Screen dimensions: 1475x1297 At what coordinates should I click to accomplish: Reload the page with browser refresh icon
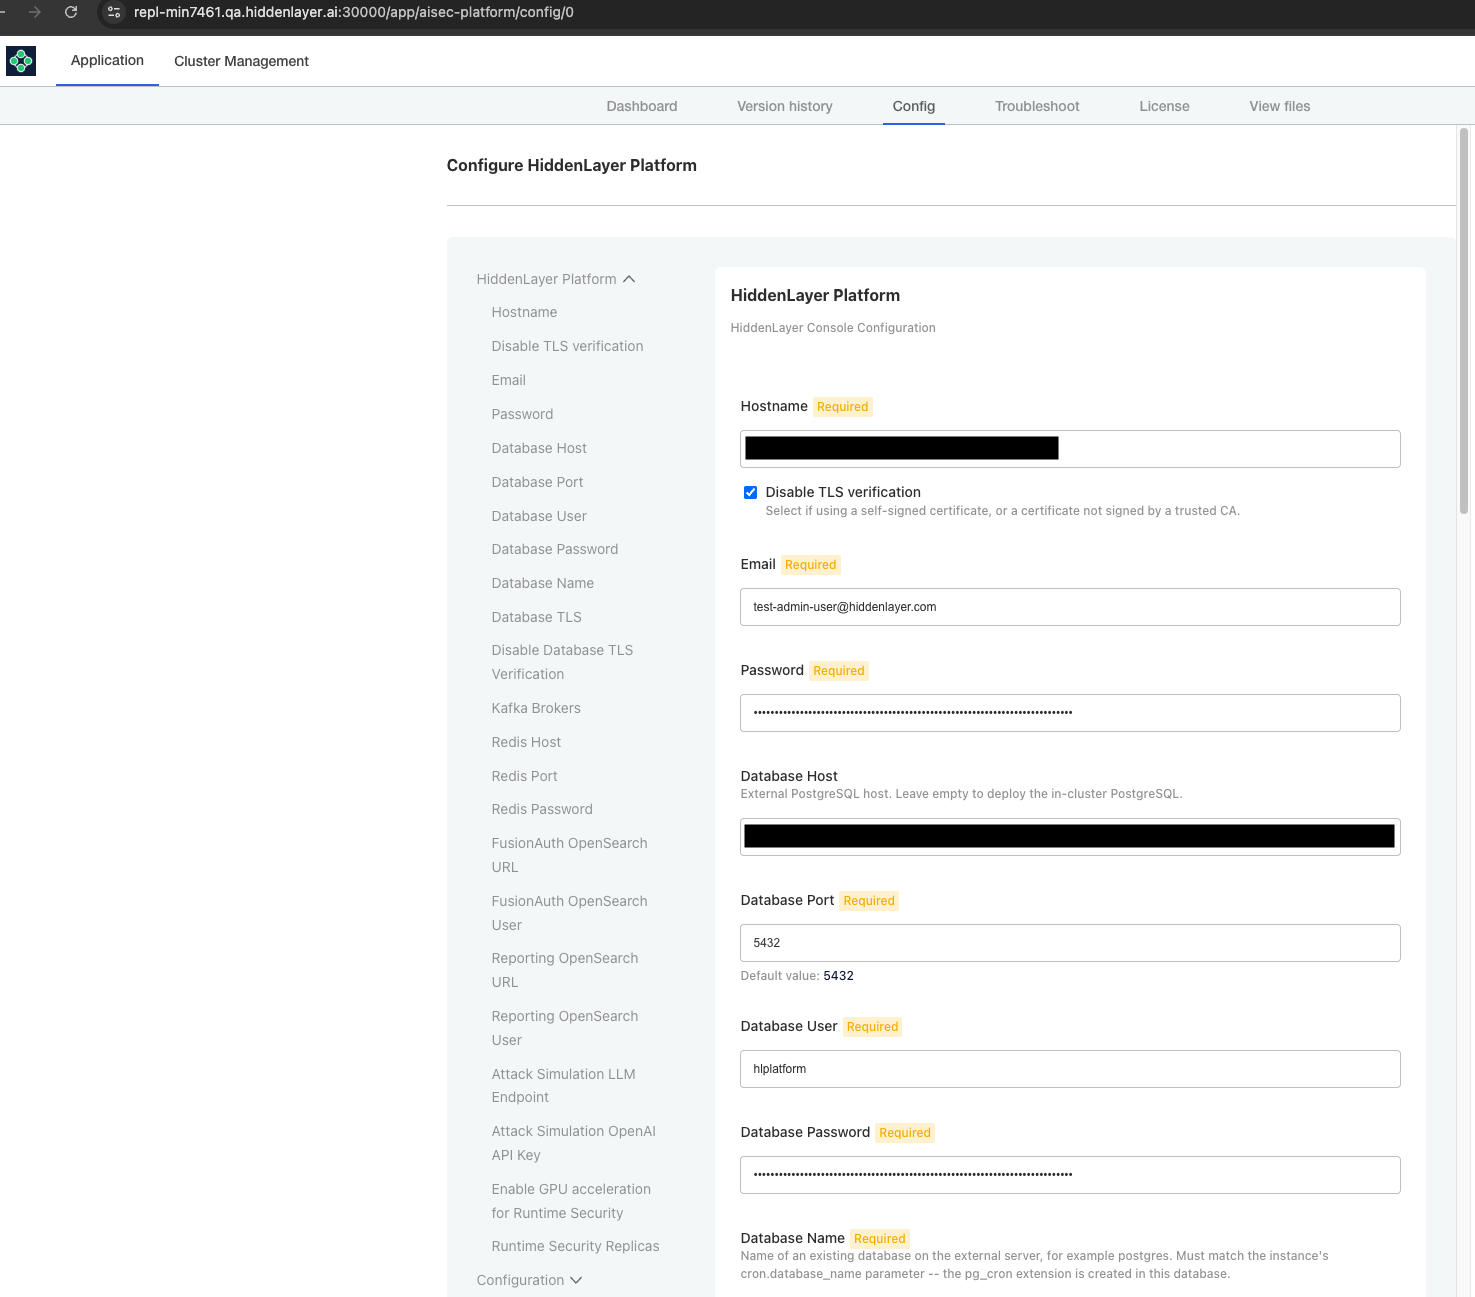point(71,12)
